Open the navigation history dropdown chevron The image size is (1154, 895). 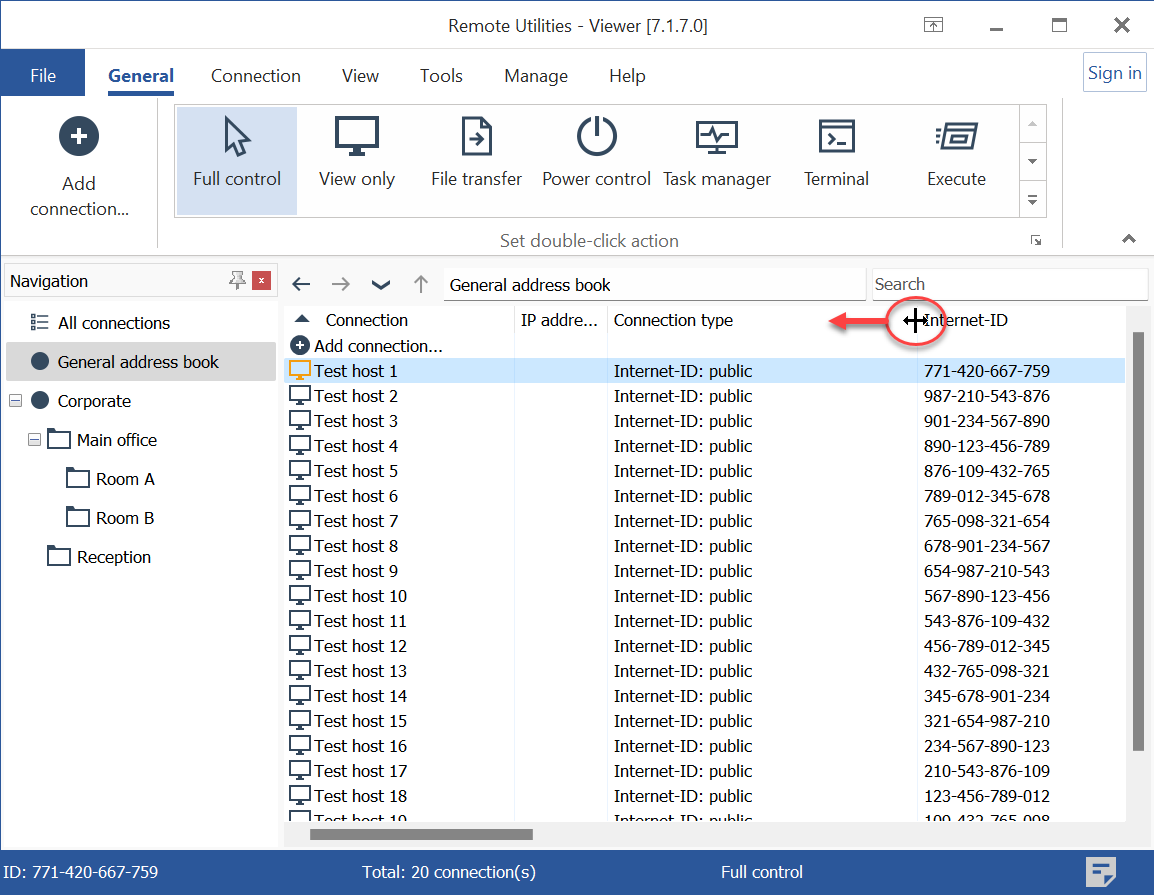coord(381,285)
